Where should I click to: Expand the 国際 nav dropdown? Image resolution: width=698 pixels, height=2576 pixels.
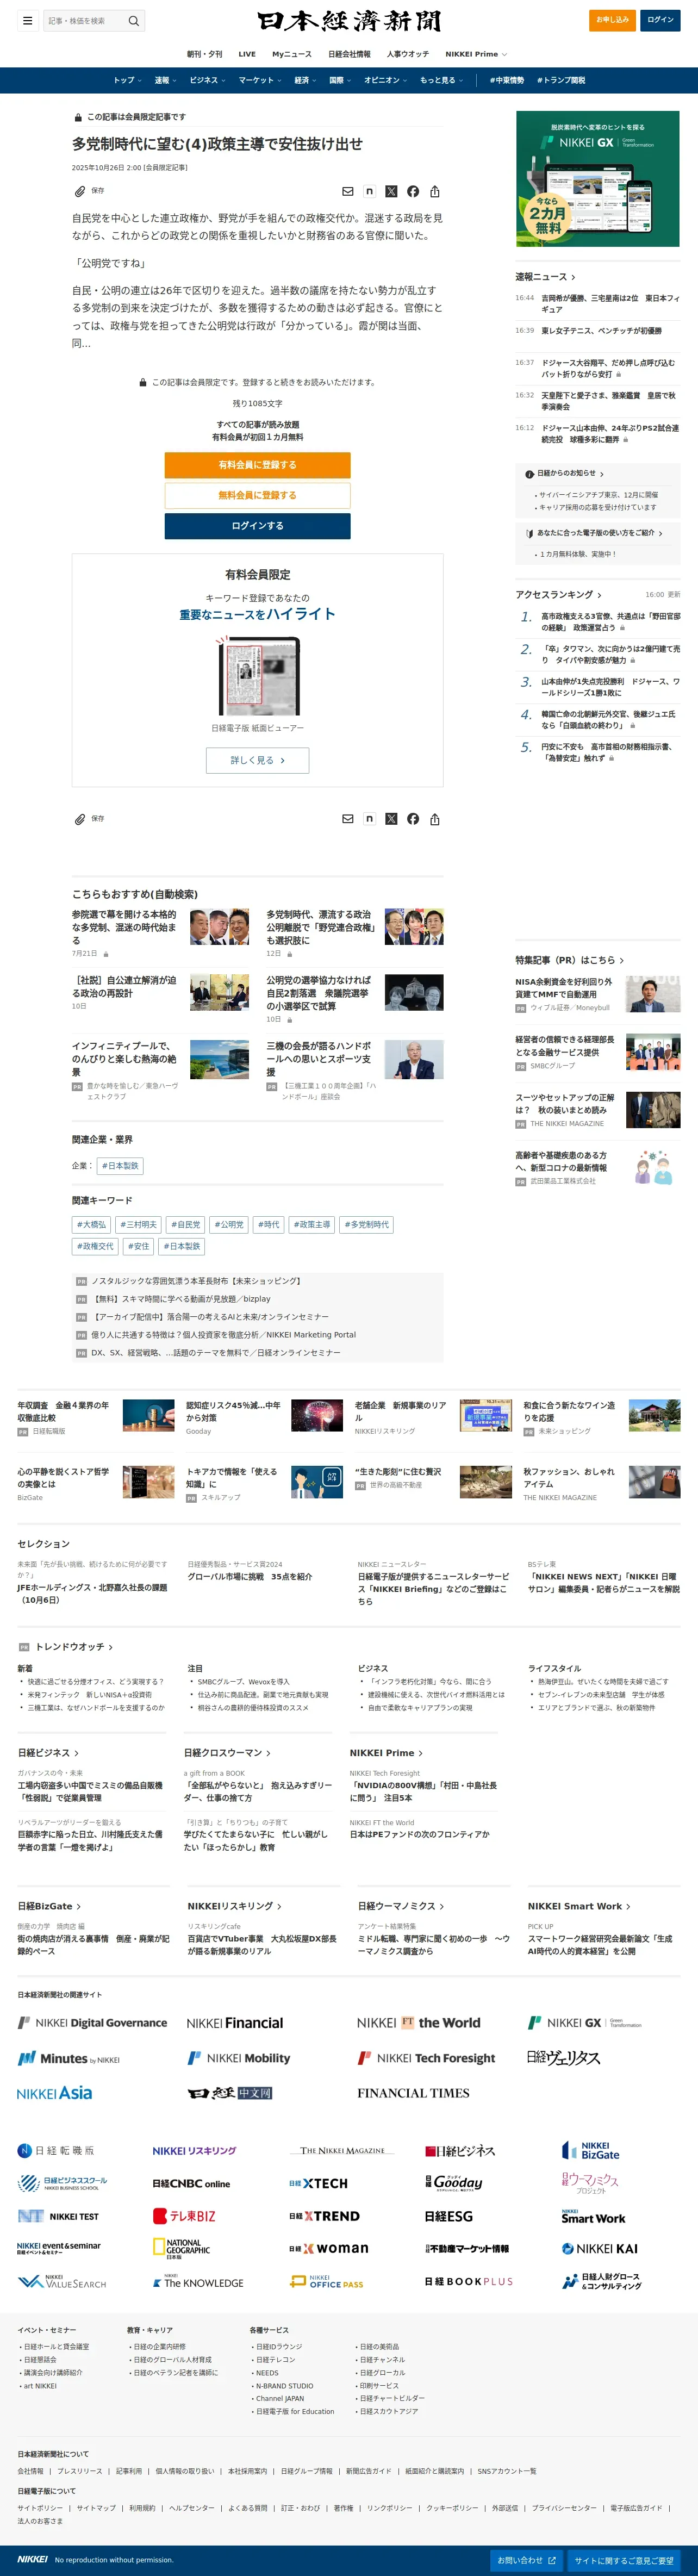(340, 80)
